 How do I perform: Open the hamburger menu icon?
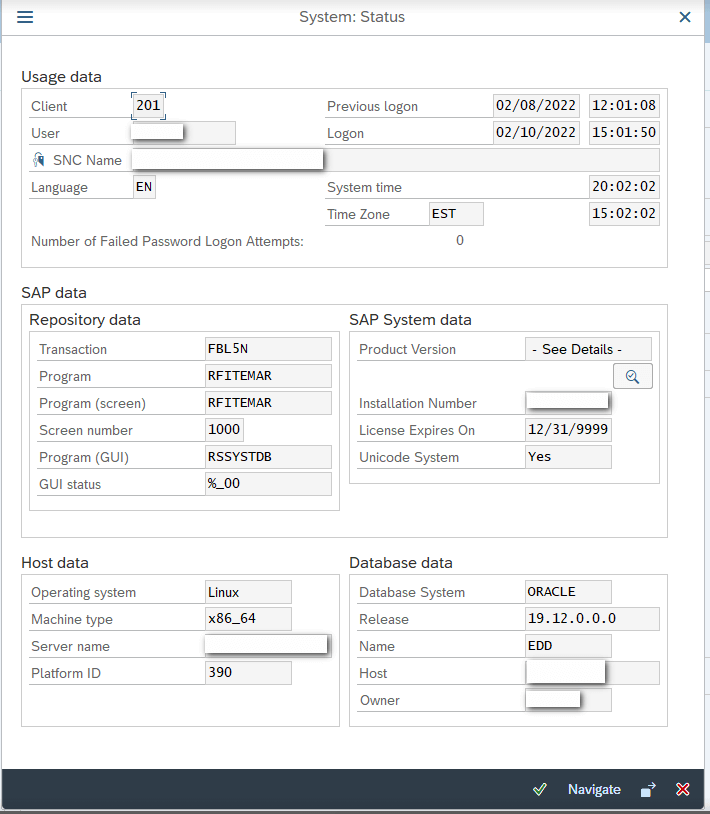(x=25, y=17)
